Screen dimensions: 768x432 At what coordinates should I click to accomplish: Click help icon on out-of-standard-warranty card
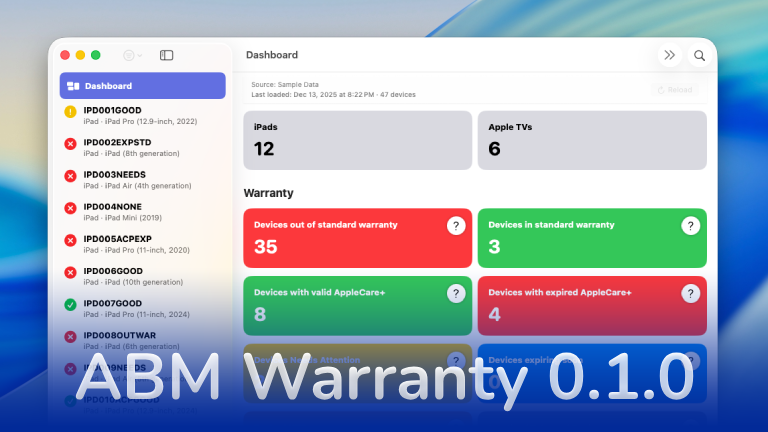(456, 226)
